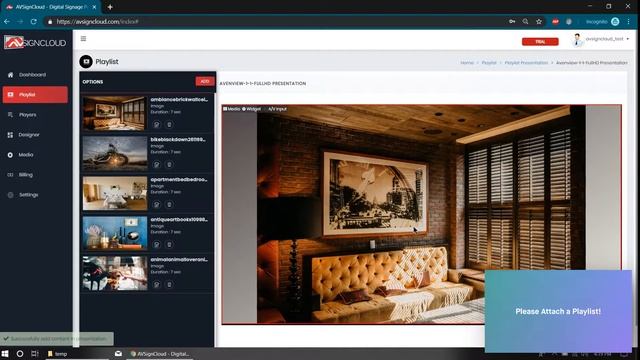The width and height of the screenshot is (640, 360).
Task: Select Playlist in the sidebar
Action: [35, 95]
